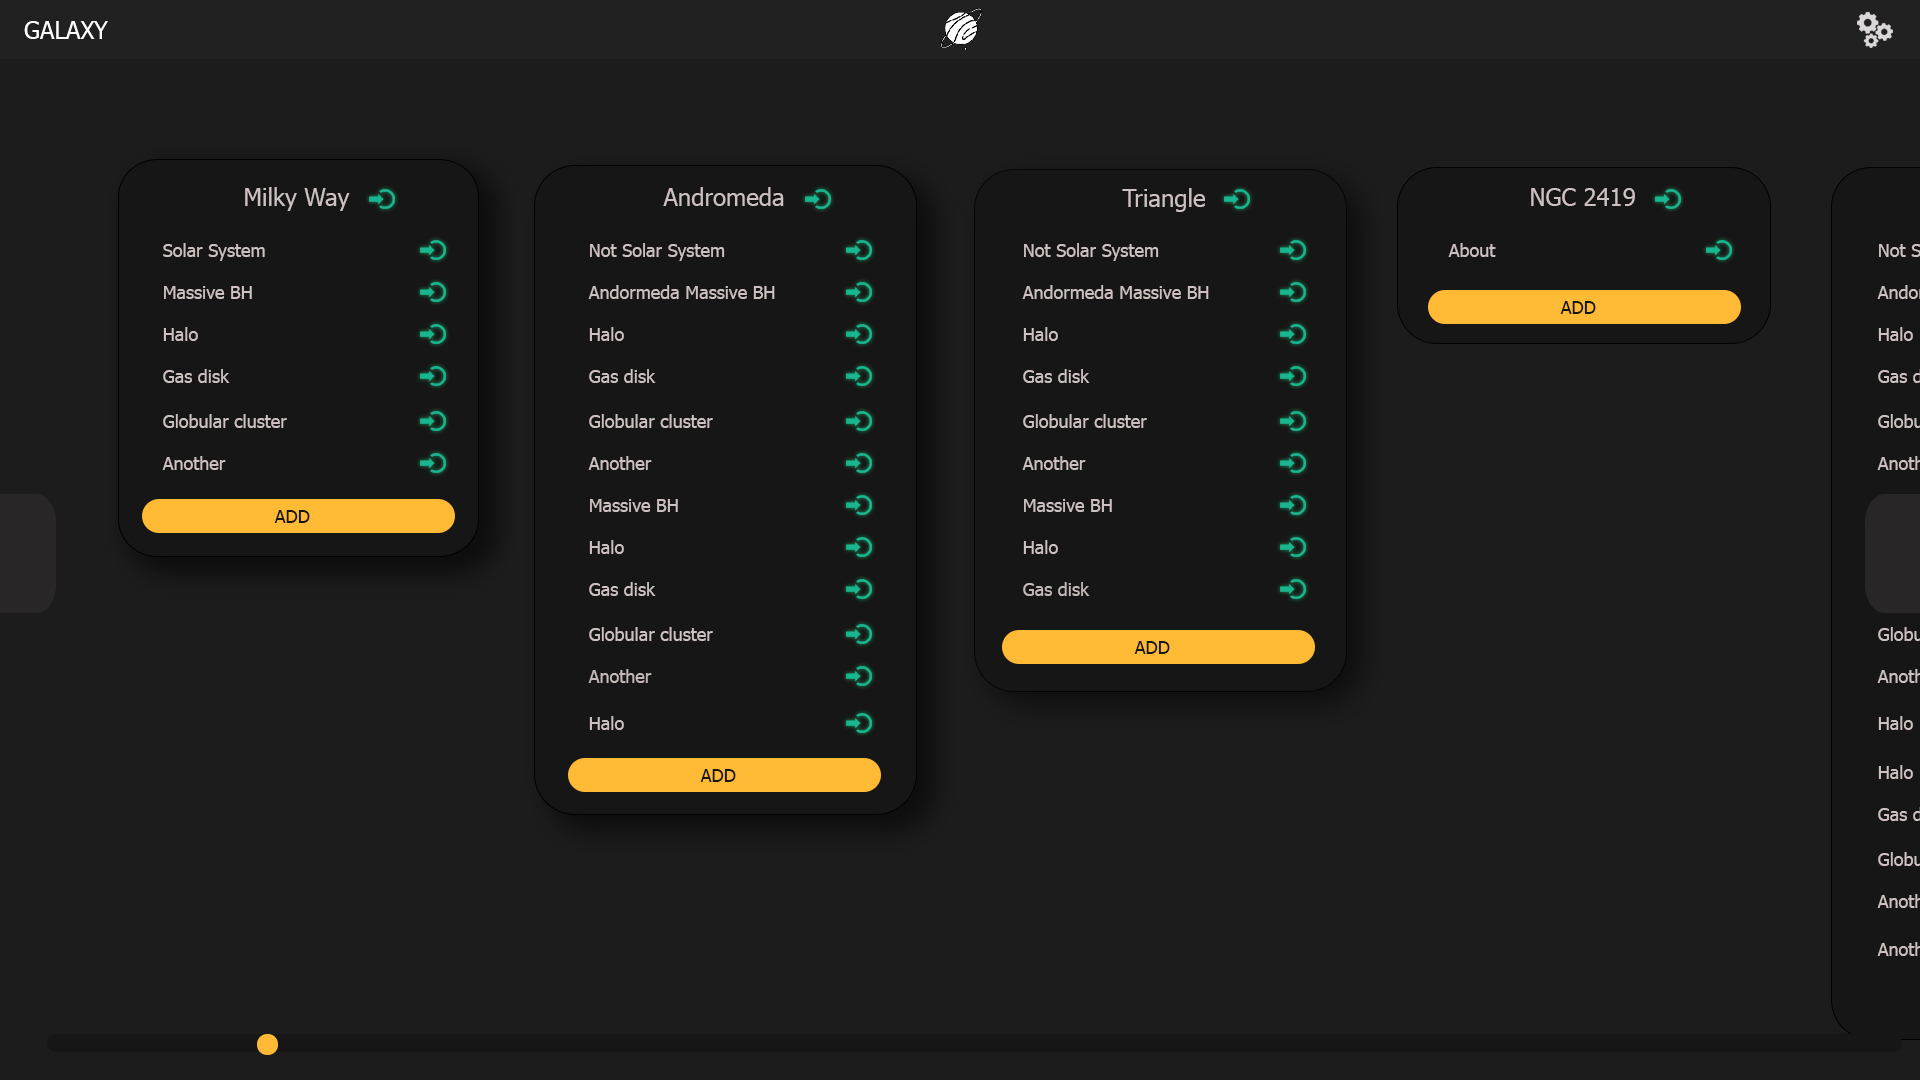Image resolution: width=1920 pixels, height=1080 pixels.
Task: Select Another text in Milky Way card
Action: pyautogui.click(x=193, y=463)
